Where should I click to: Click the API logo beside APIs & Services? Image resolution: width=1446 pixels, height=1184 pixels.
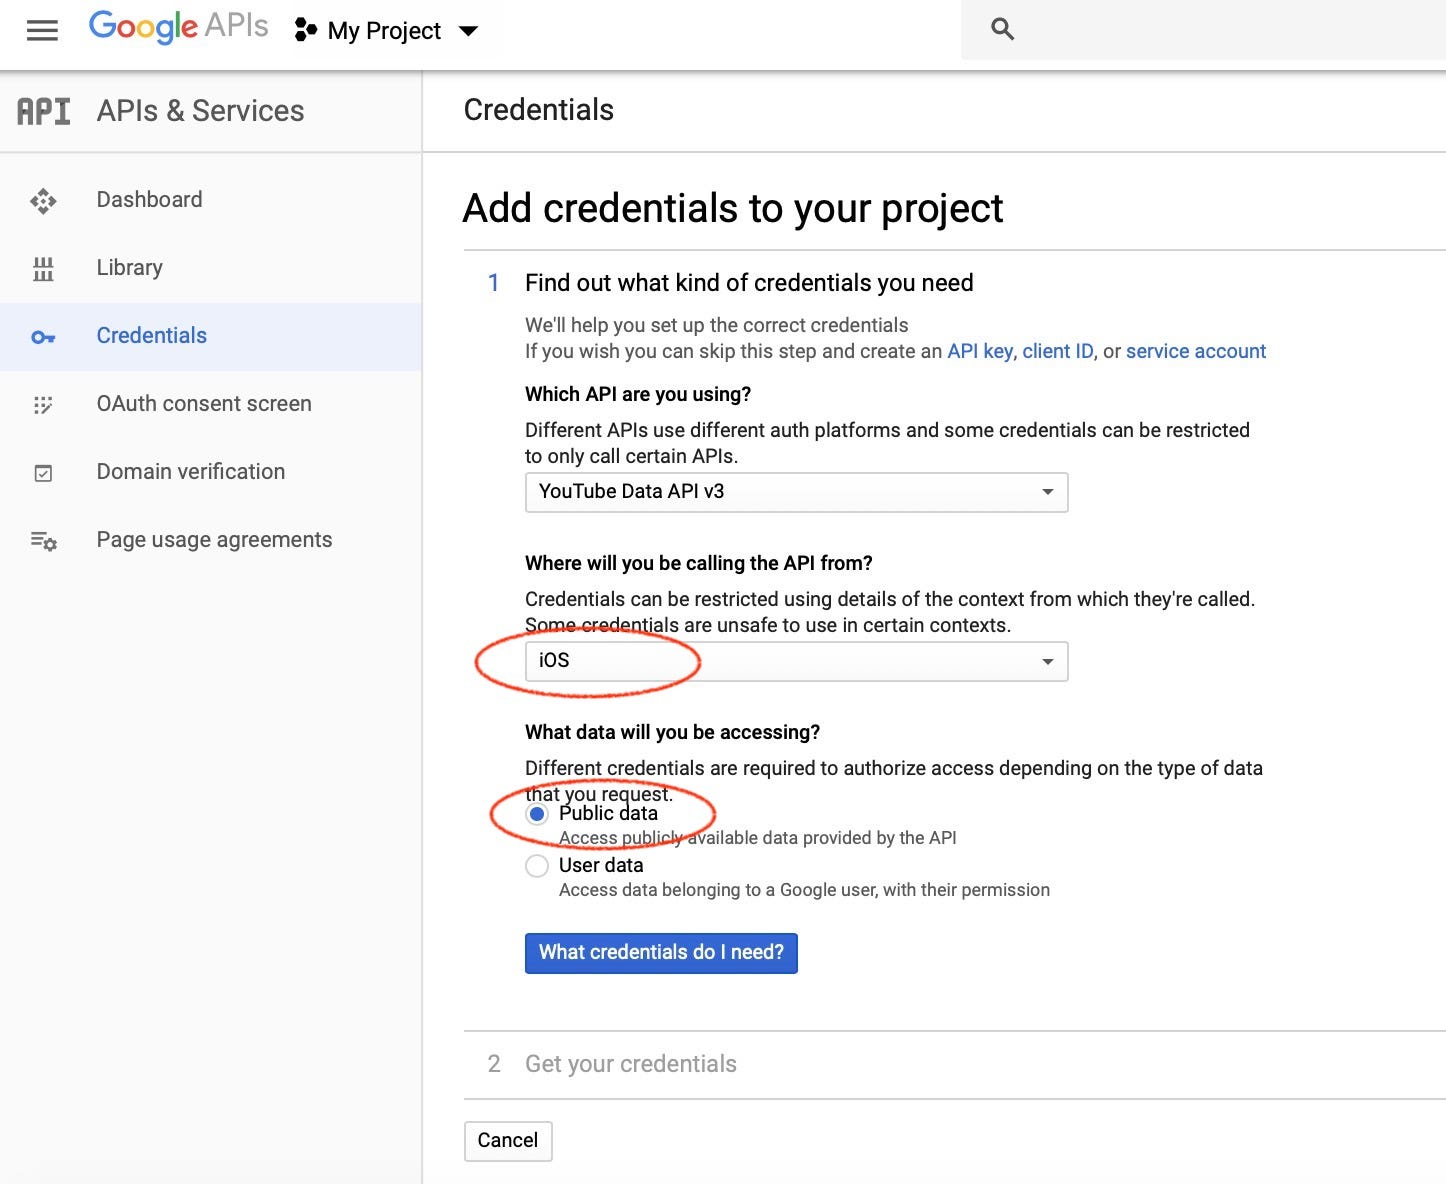pos(44,111)
